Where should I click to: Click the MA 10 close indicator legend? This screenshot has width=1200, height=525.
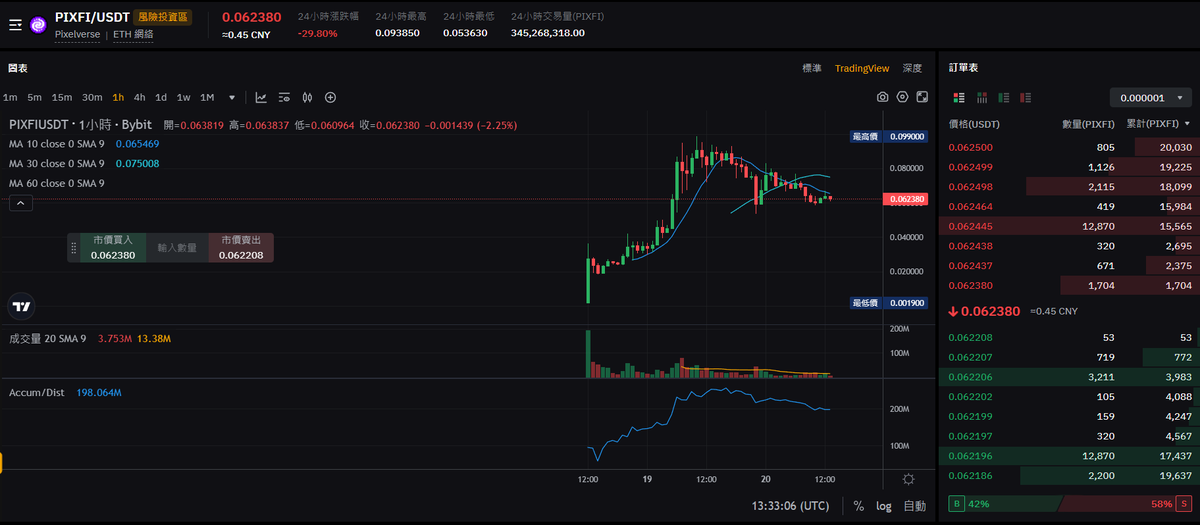(x=57, y=144)
